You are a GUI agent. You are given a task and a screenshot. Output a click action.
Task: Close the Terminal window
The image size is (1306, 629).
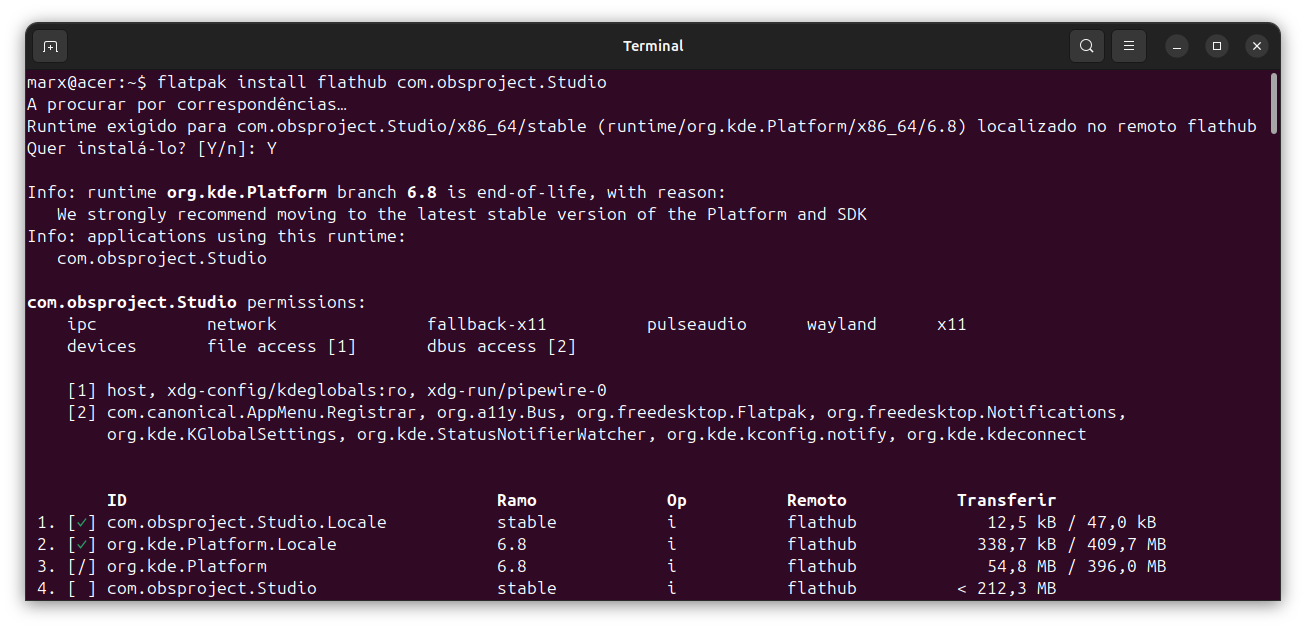[x=1257, y=46]
